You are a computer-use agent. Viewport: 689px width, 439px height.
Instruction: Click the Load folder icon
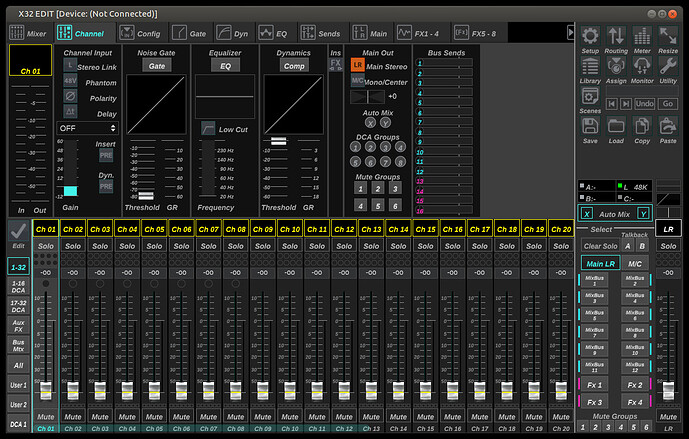pos(616,127)
